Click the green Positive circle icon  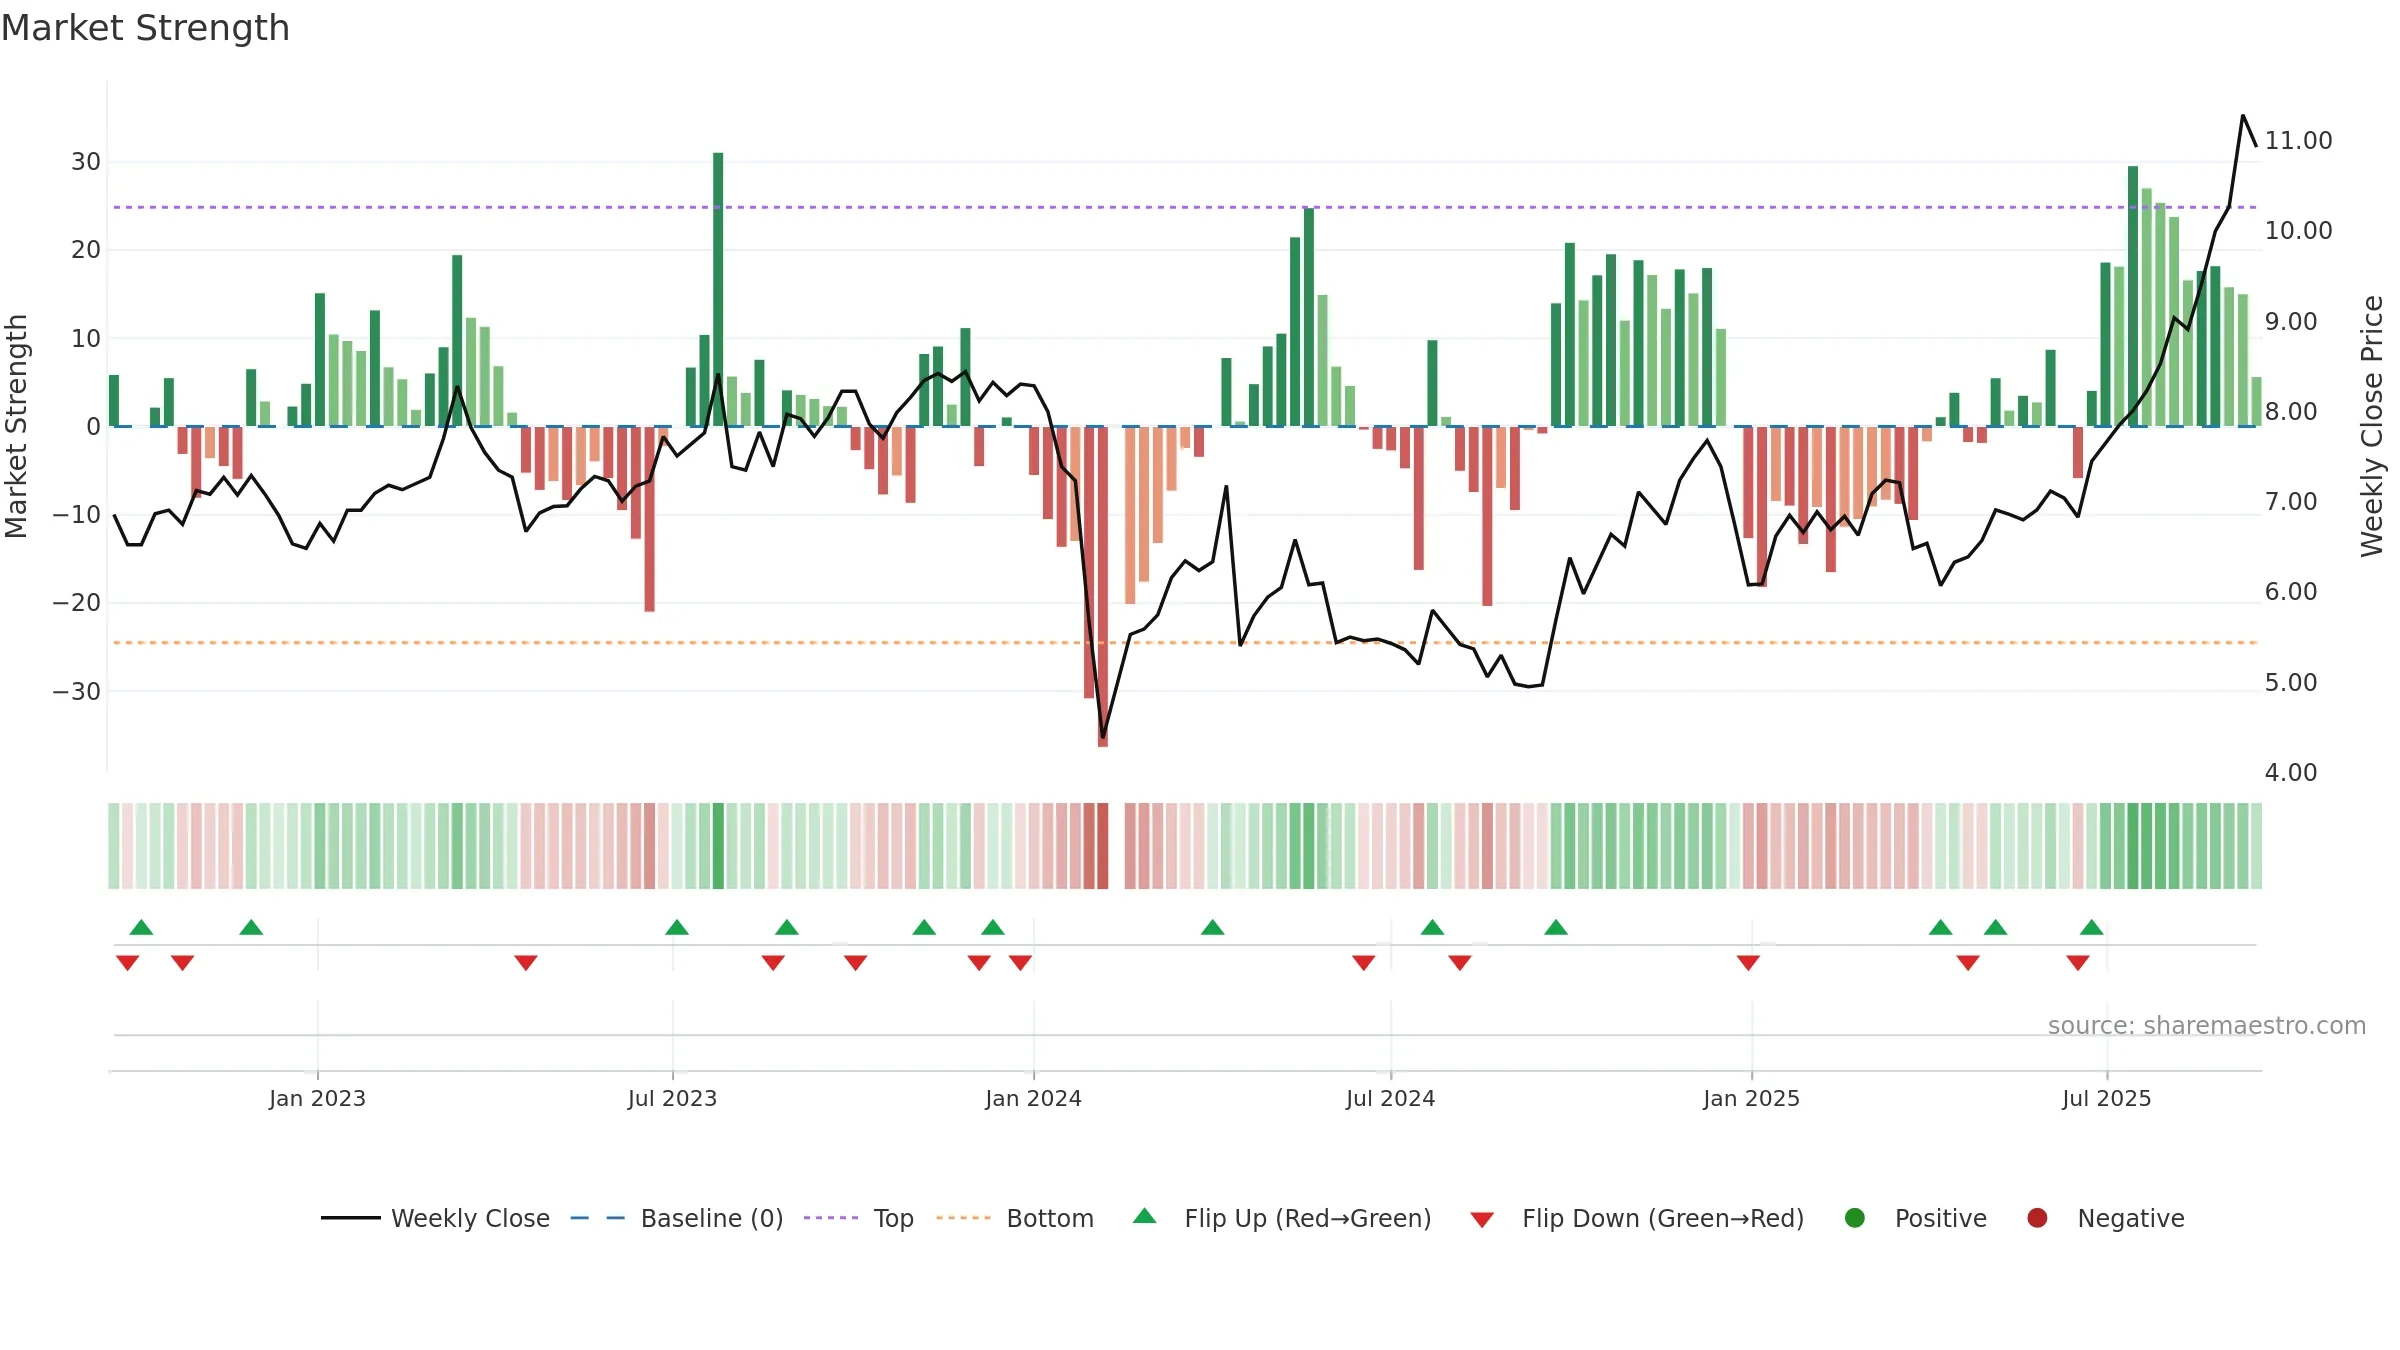point(1855,1218)
